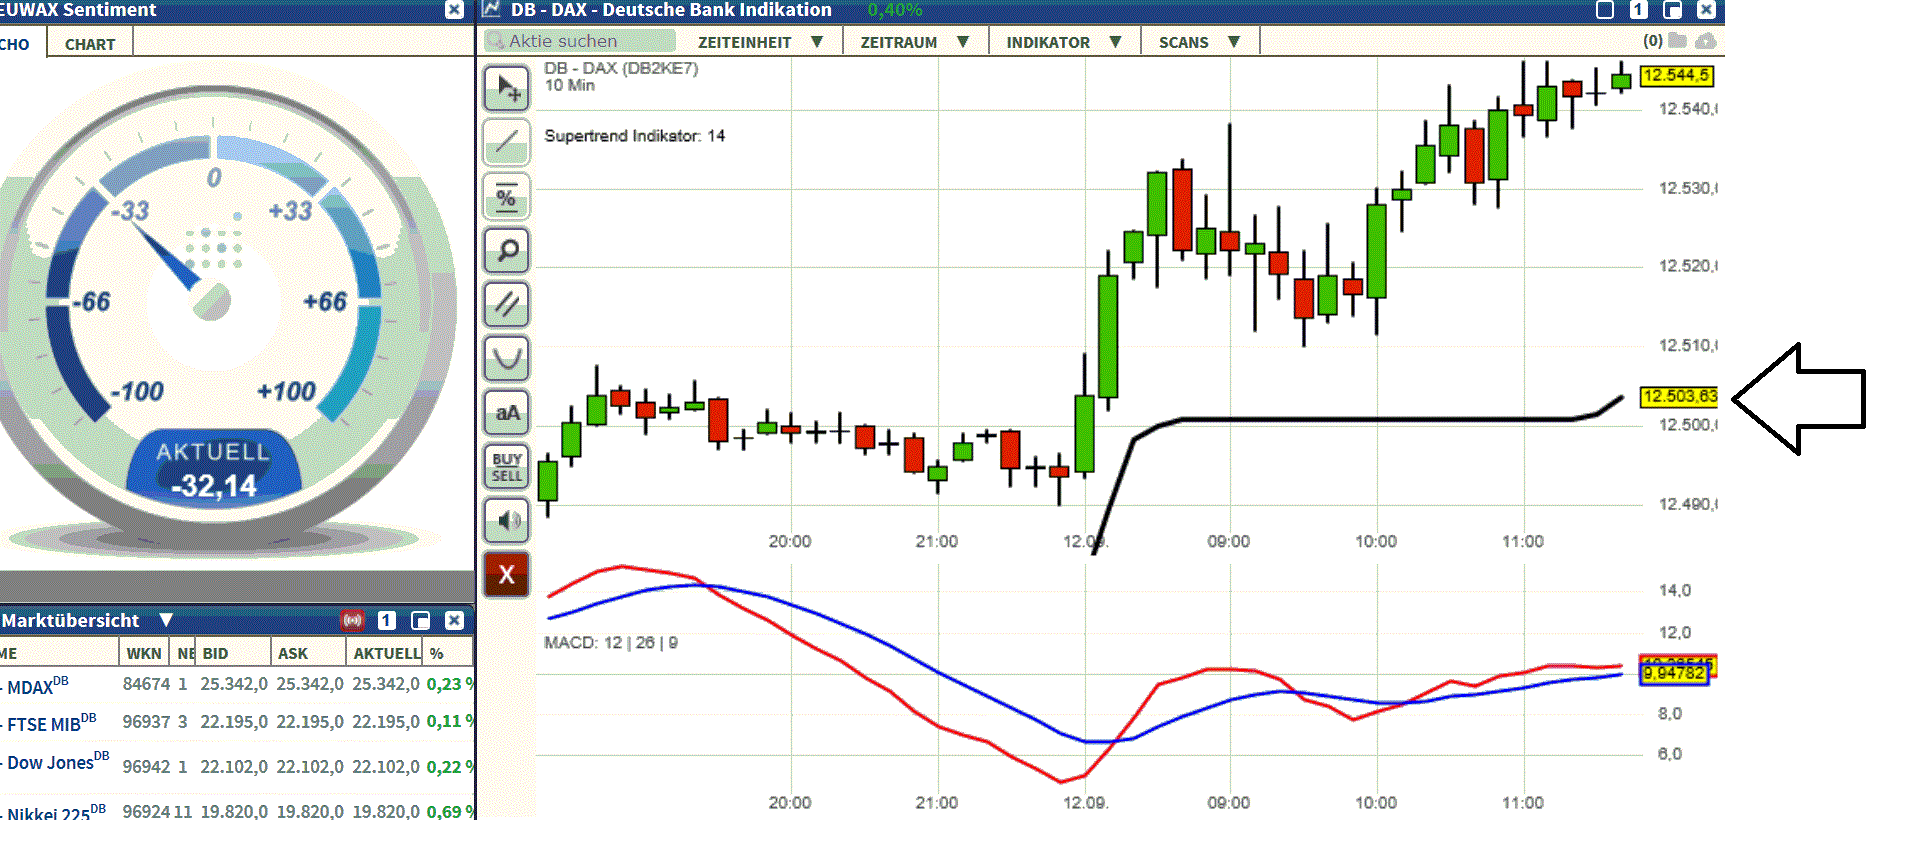
Task: Choose the aA text annotation tool
Action: coord(507,412)
